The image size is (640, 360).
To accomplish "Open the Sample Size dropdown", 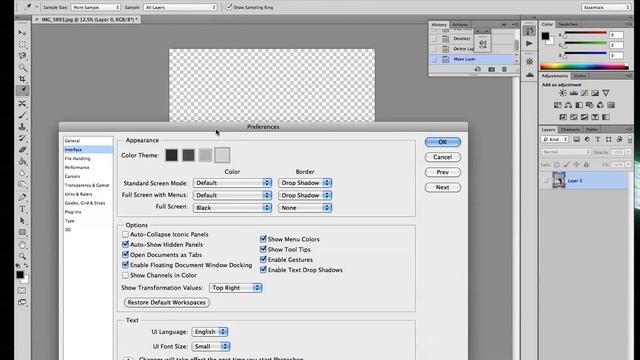I will (x=96, y=7).
